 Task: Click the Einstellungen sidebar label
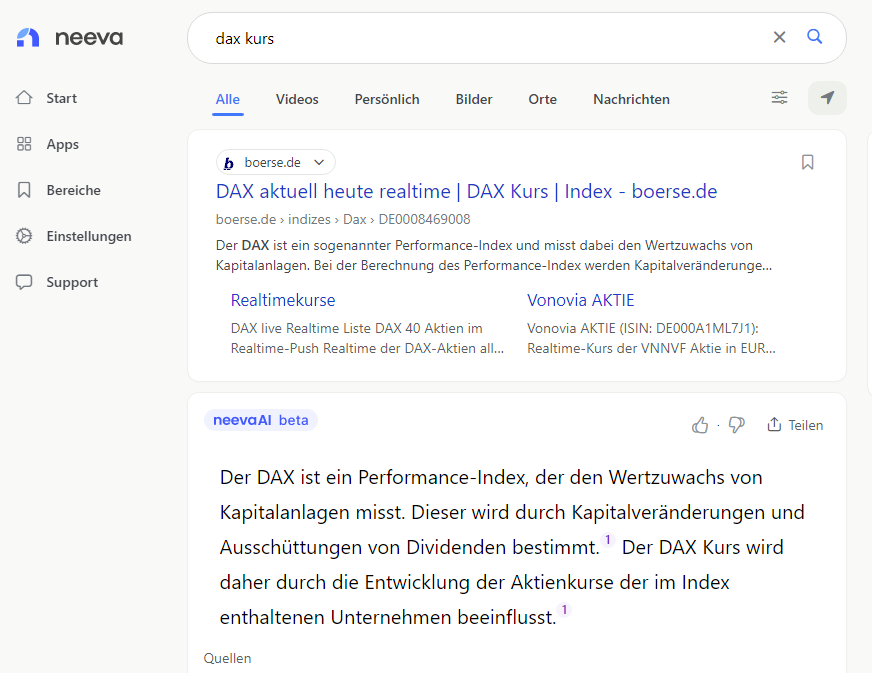(89, 236)
